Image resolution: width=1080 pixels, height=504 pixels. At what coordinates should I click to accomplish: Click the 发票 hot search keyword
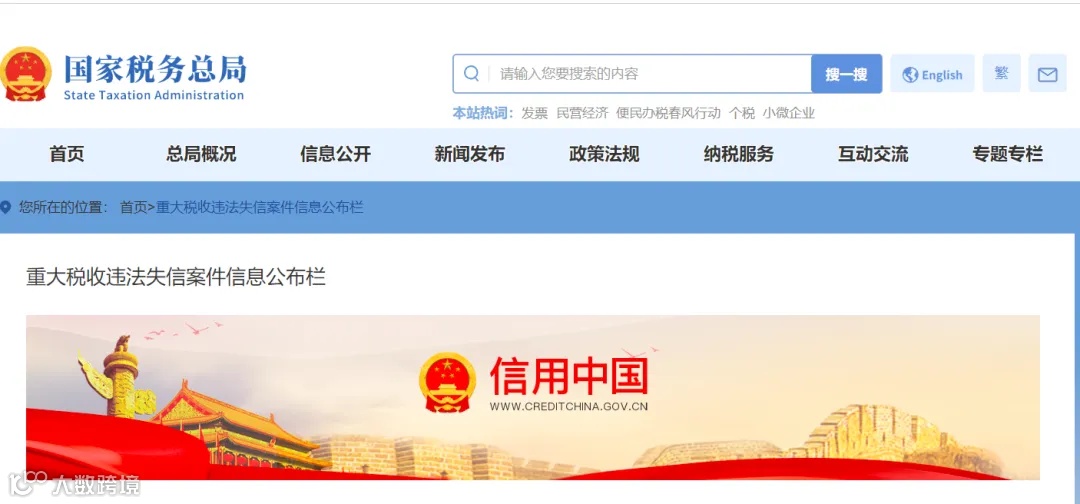[534, 114]
